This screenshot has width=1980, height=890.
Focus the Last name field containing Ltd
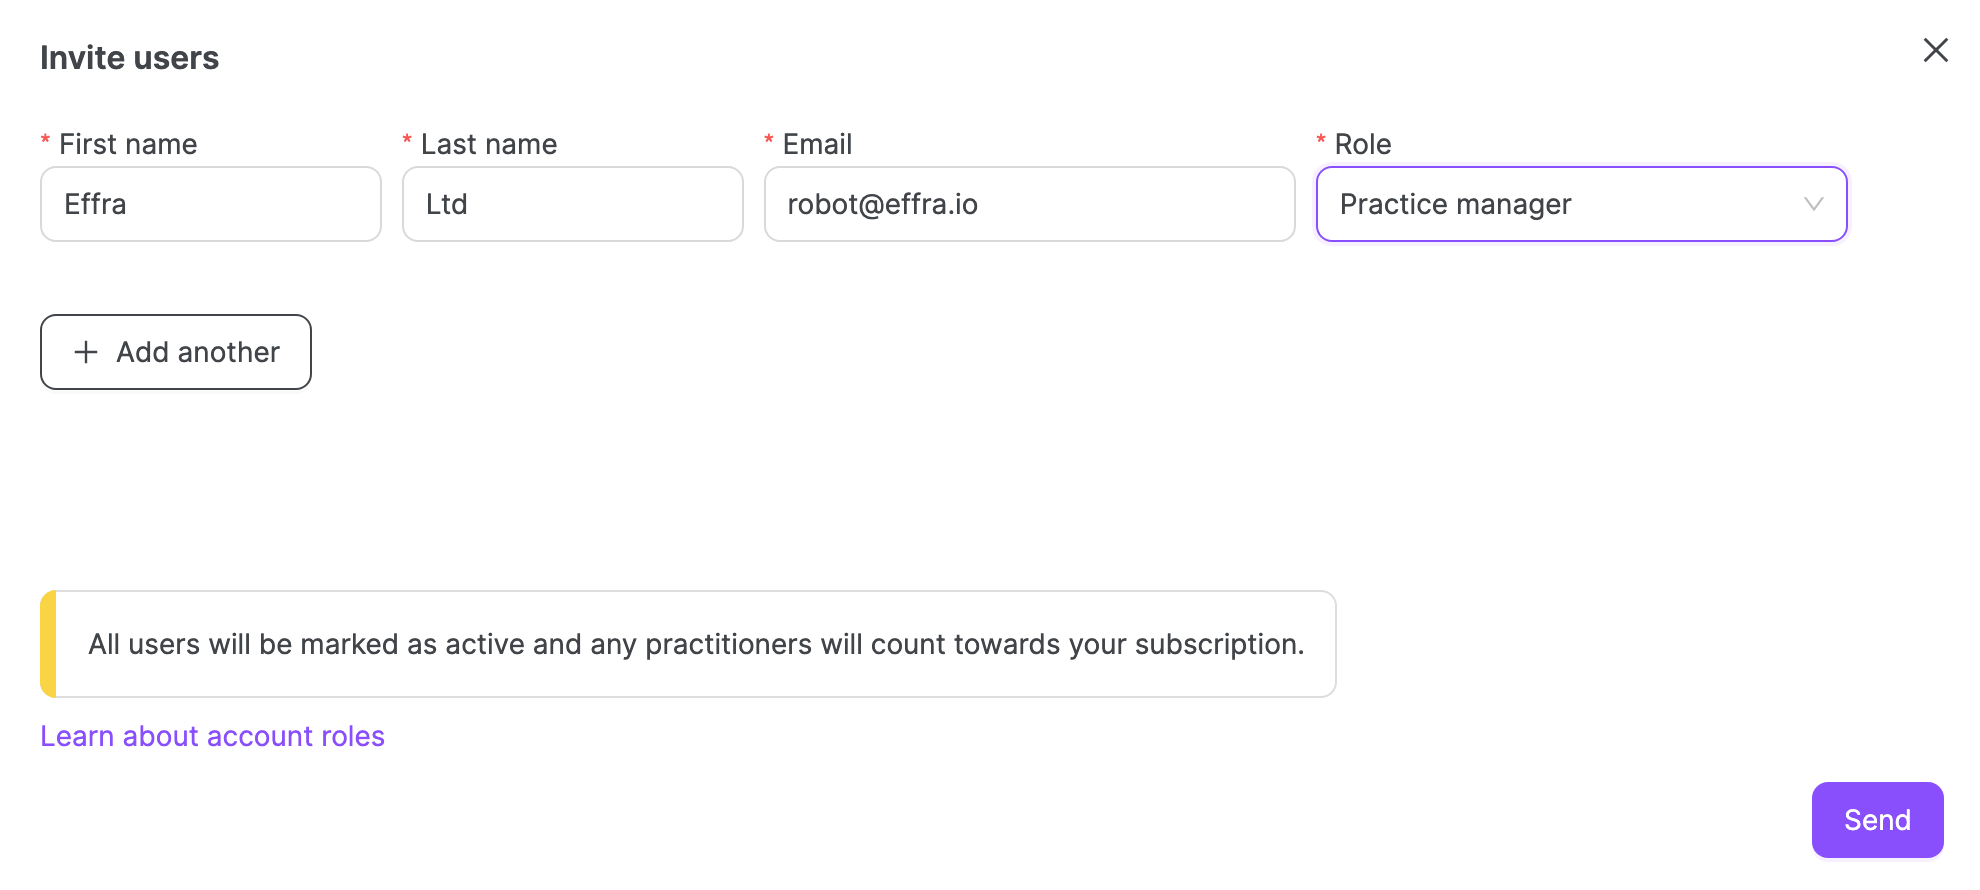(x=573, y=204)
